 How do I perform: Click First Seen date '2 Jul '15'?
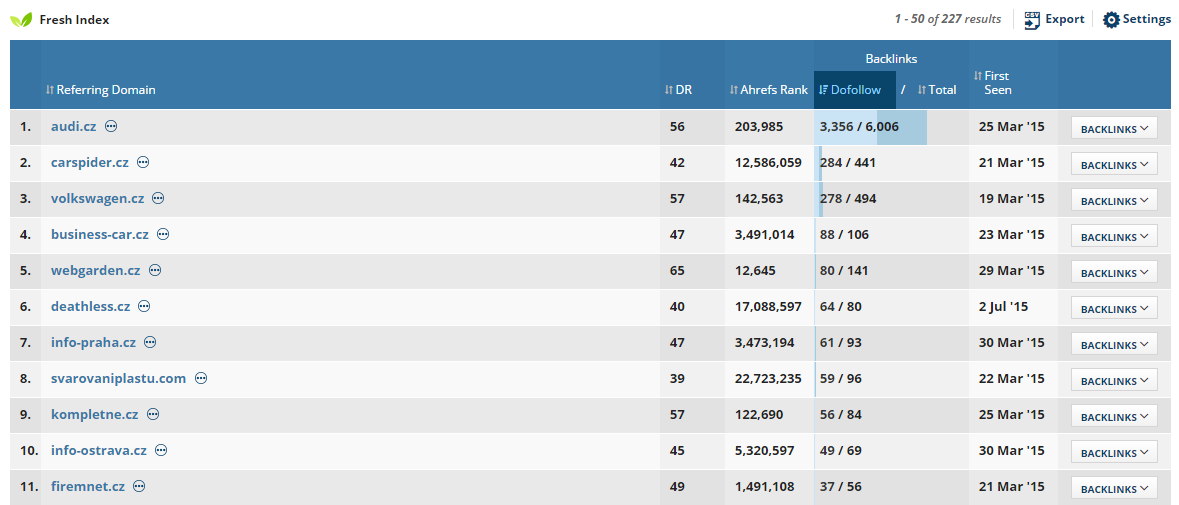click(1003, 307)
